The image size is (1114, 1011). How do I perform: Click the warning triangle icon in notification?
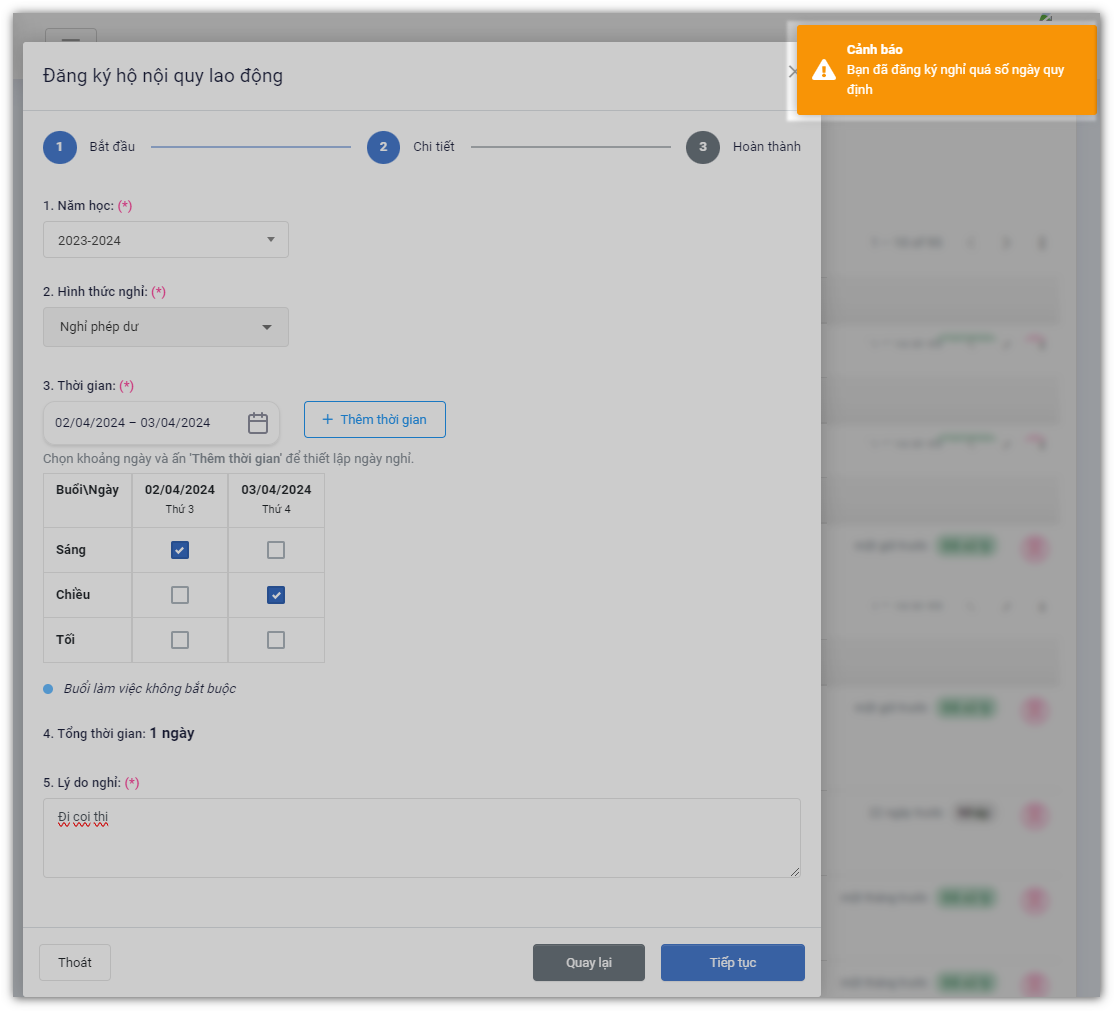[823, 70]
